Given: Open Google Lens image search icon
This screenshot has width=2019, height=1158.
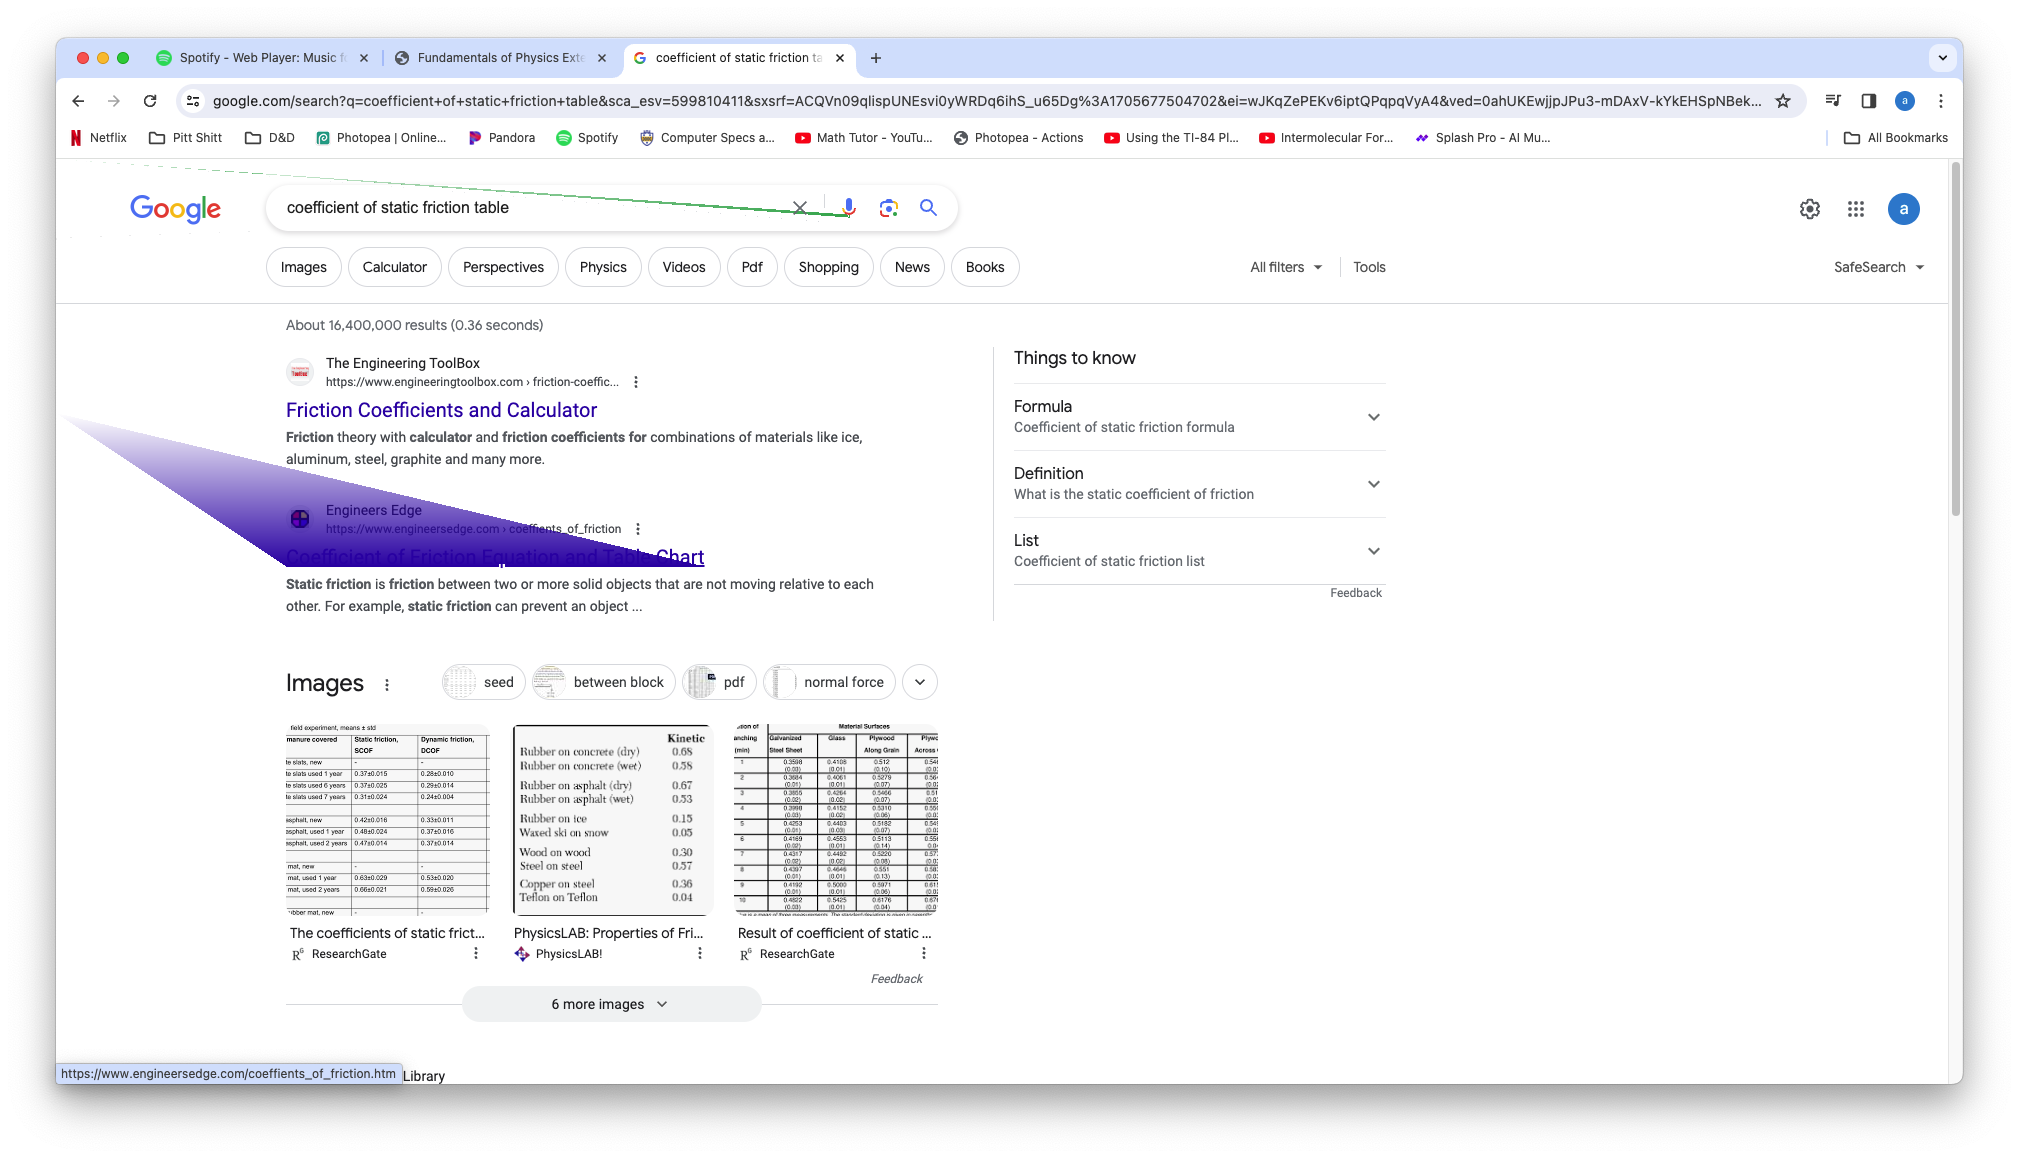Looking at the screenshot, I should pos(888,208).
